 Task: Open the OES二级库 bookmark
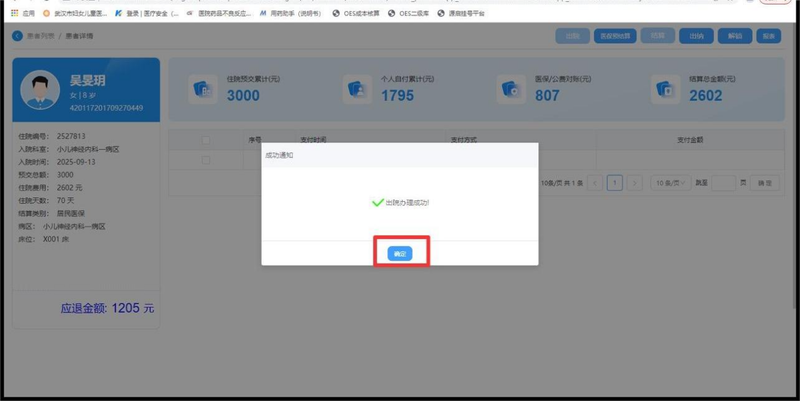pos(408,13)
